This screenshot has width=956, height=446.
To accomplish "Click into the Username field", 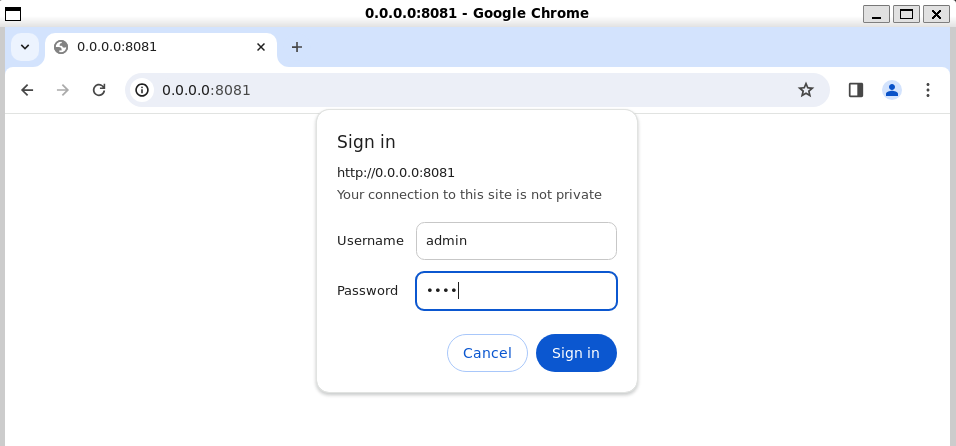I will click(516, 241).
